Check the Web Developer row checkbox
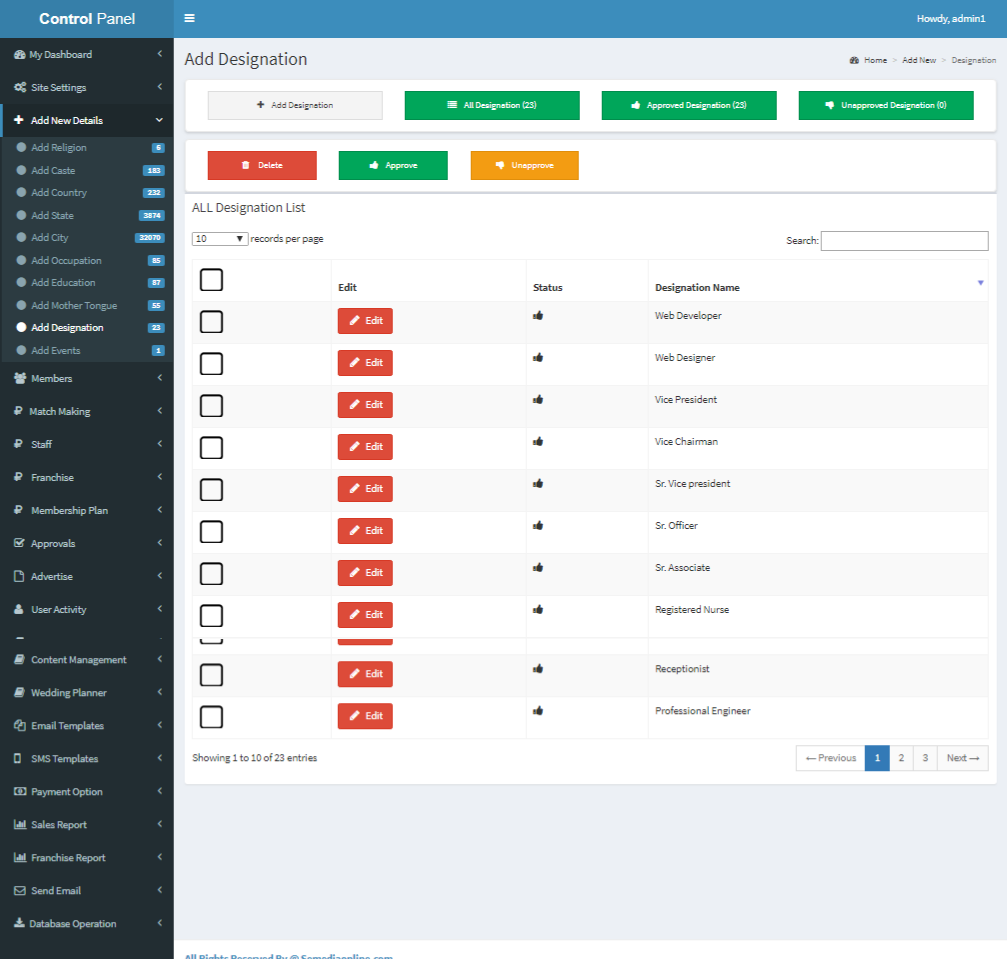The height and width of the screenshot is (960, 1007). tap(211, 322)
